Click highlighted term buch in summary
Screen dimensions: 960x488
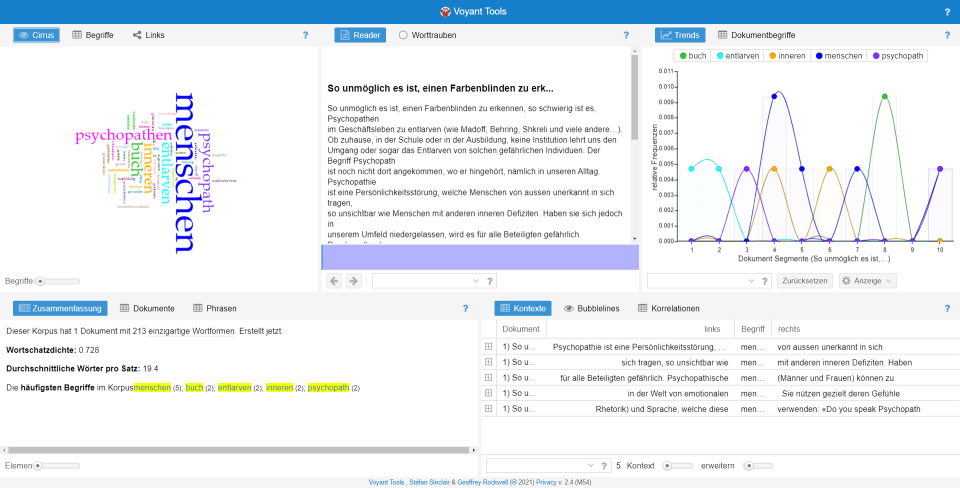pos(194,388)
